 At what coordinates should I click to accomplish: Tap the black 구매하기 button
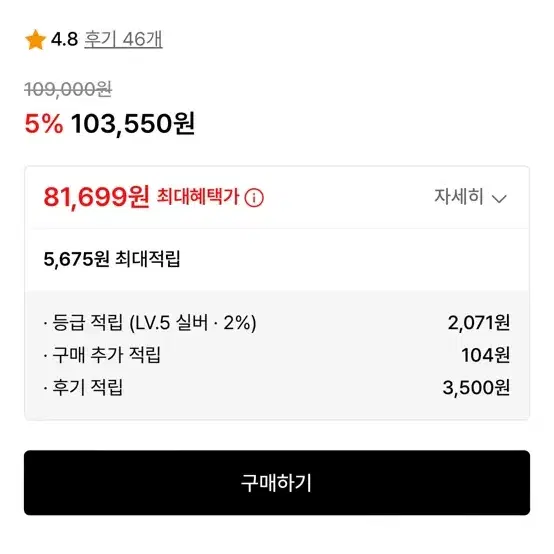click(x=277, y=483)
